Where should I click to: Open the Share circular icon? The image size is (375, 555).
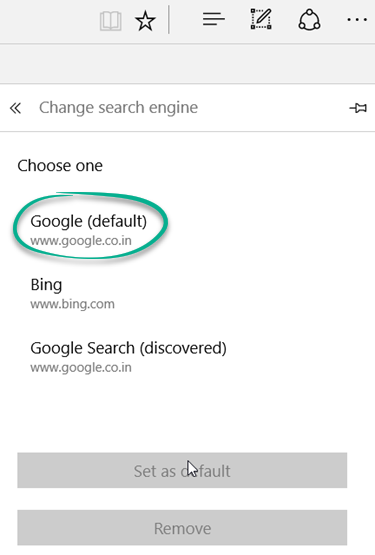(x=309, y=20)
